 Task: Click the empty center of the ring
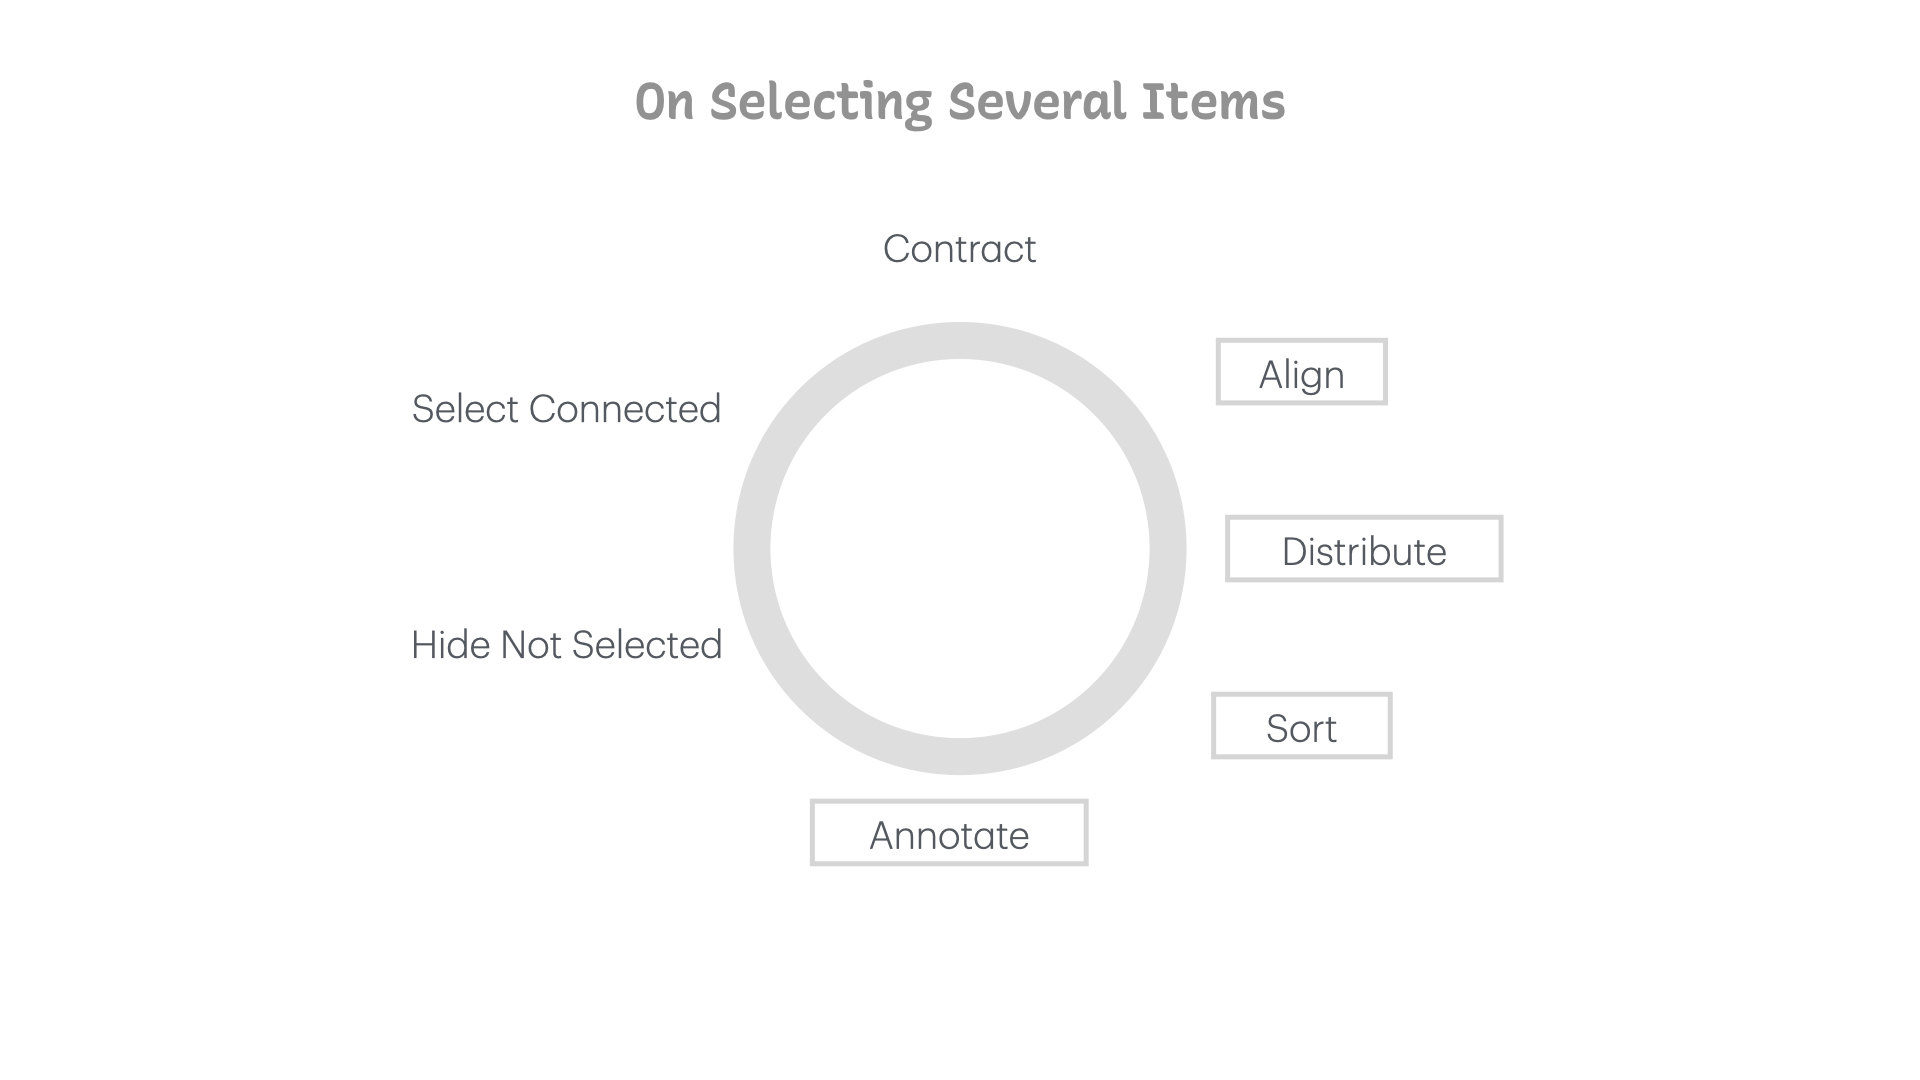point(959,548)
